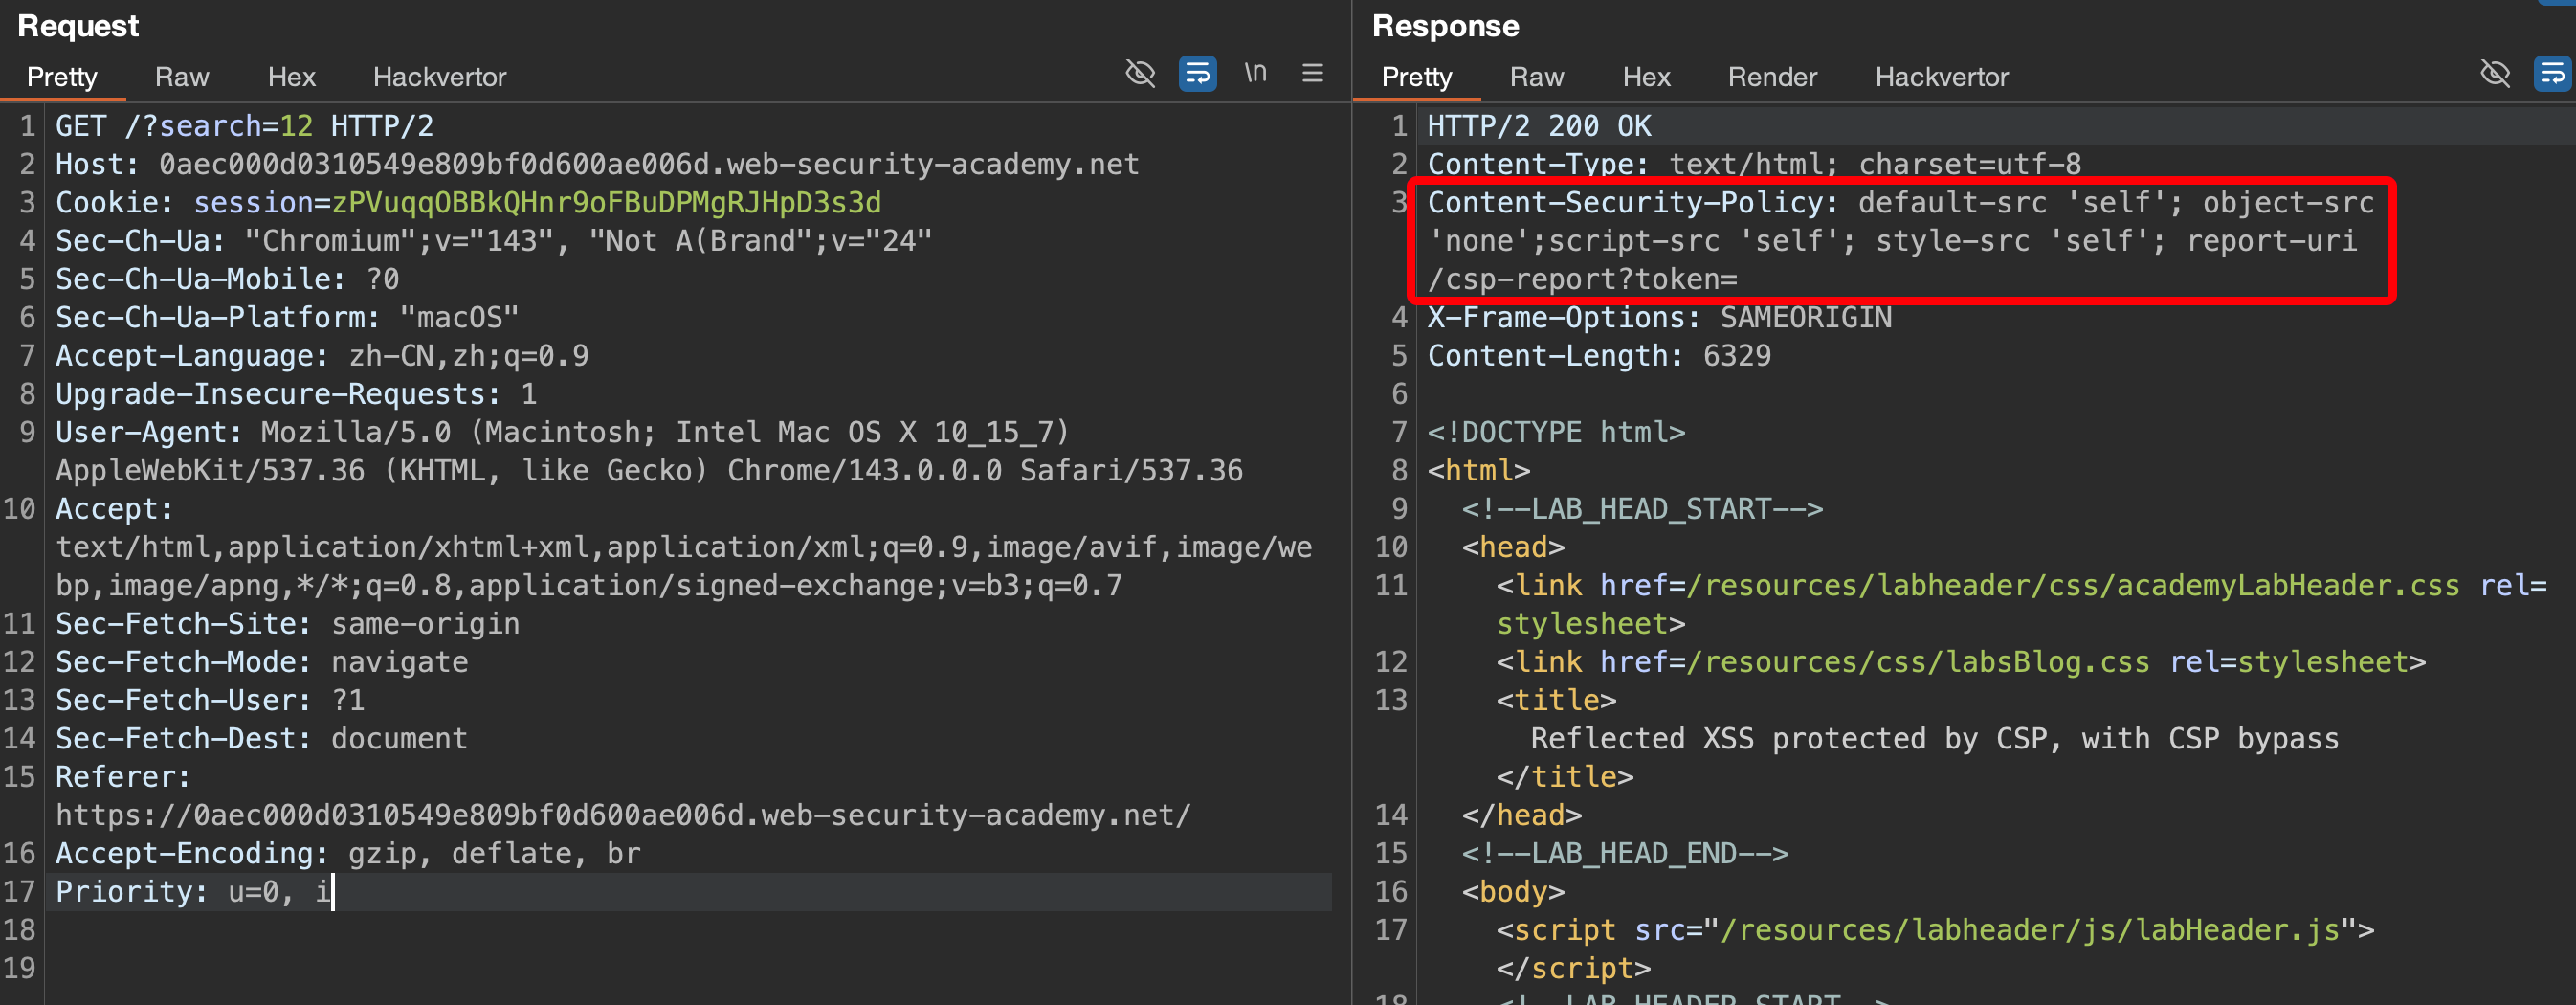Click the session cookie value in request
2576x1005 pixels.
point(606,203)
